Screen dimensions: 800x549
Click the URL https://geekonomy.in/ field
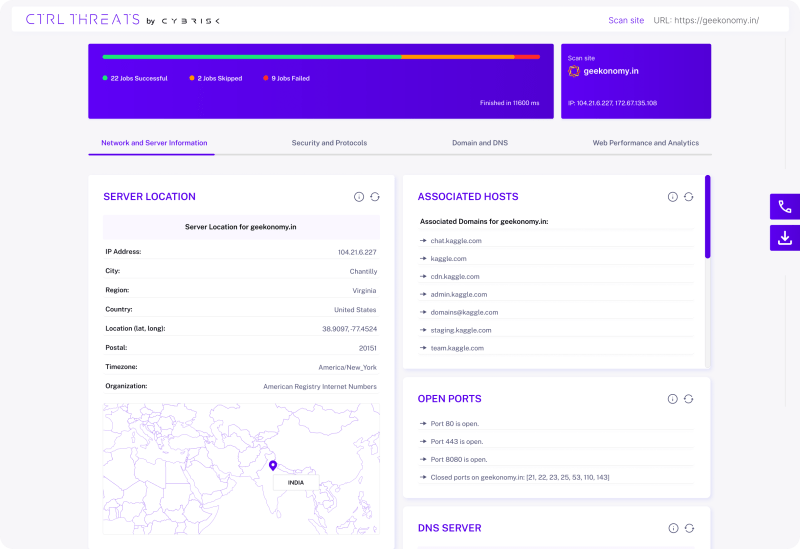point(706,20)
